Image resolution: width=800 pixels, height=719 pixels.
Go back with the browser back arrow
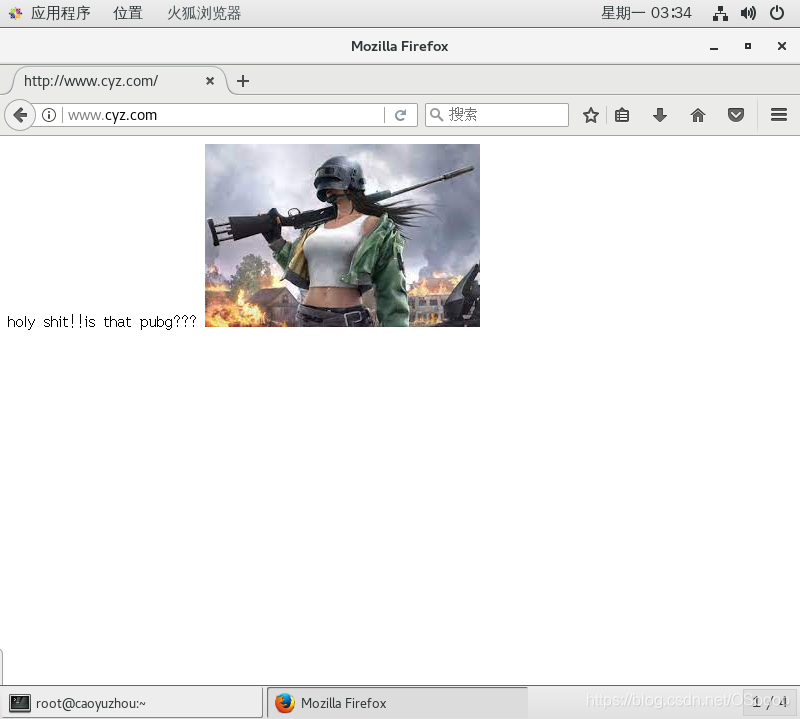click(20, 115)
